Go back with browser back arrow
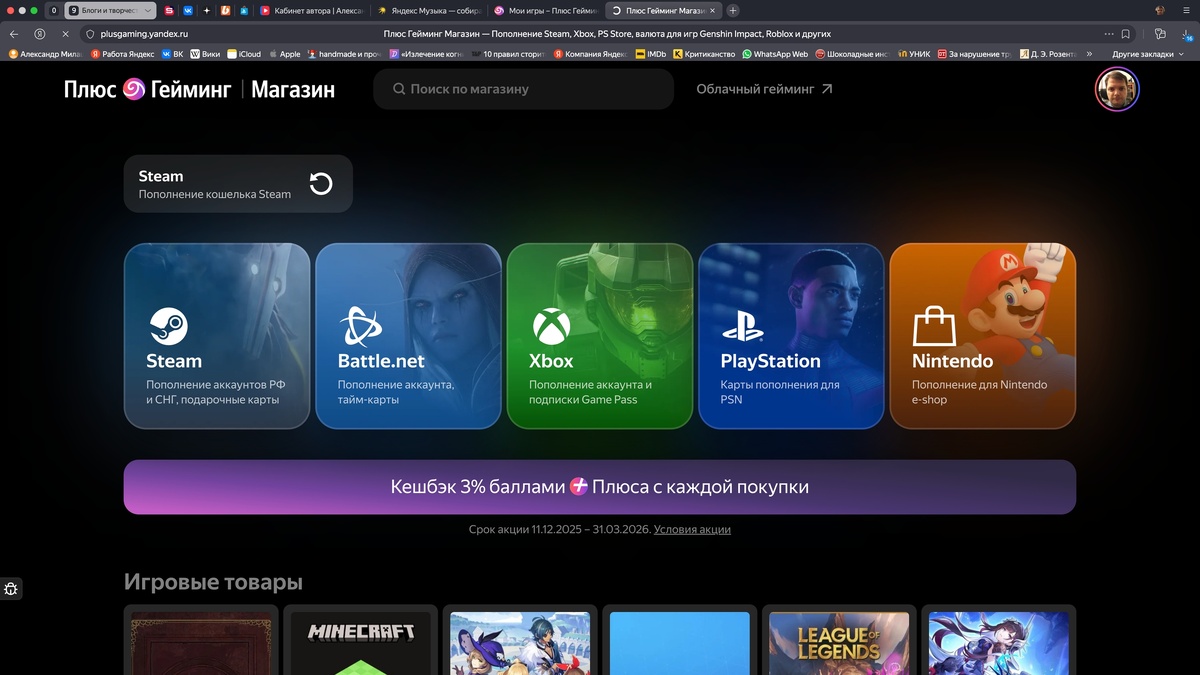 pos(14,33)
